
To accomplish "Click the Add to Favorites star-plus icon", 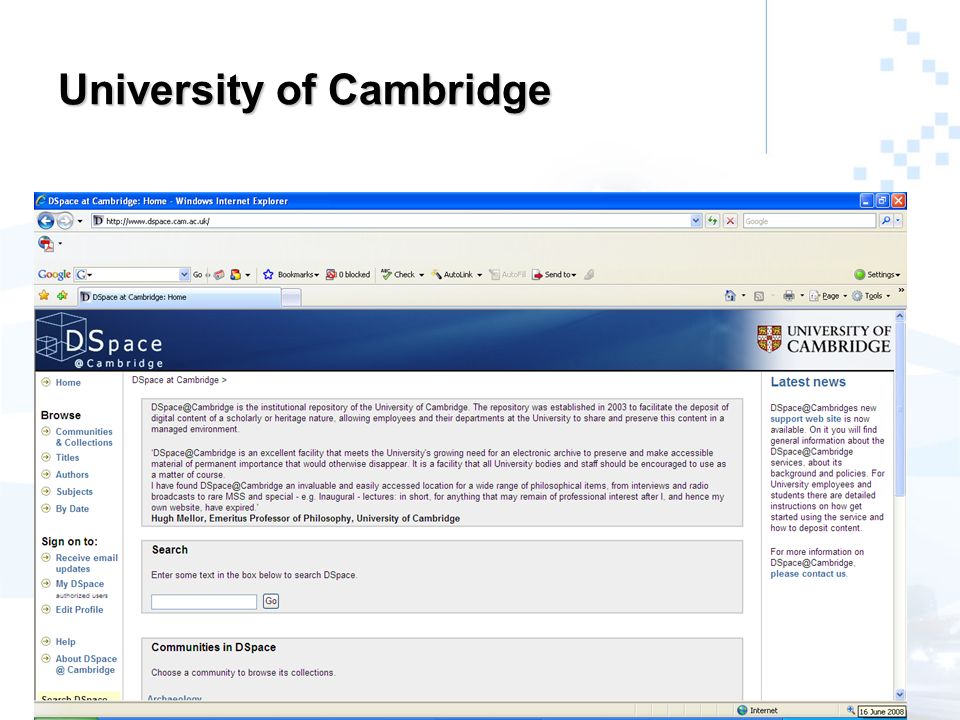I will (62, 296).
